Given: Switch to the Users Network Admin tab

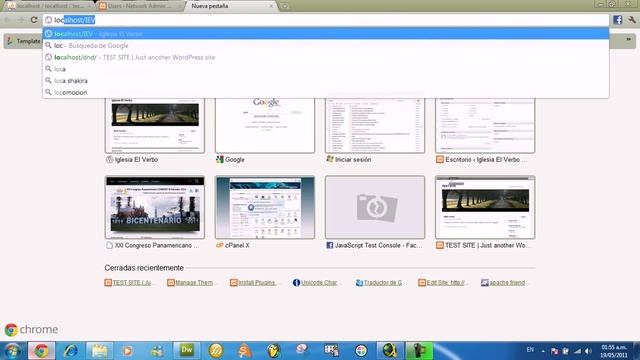Looking at the screenshot, I should [140, 6].
